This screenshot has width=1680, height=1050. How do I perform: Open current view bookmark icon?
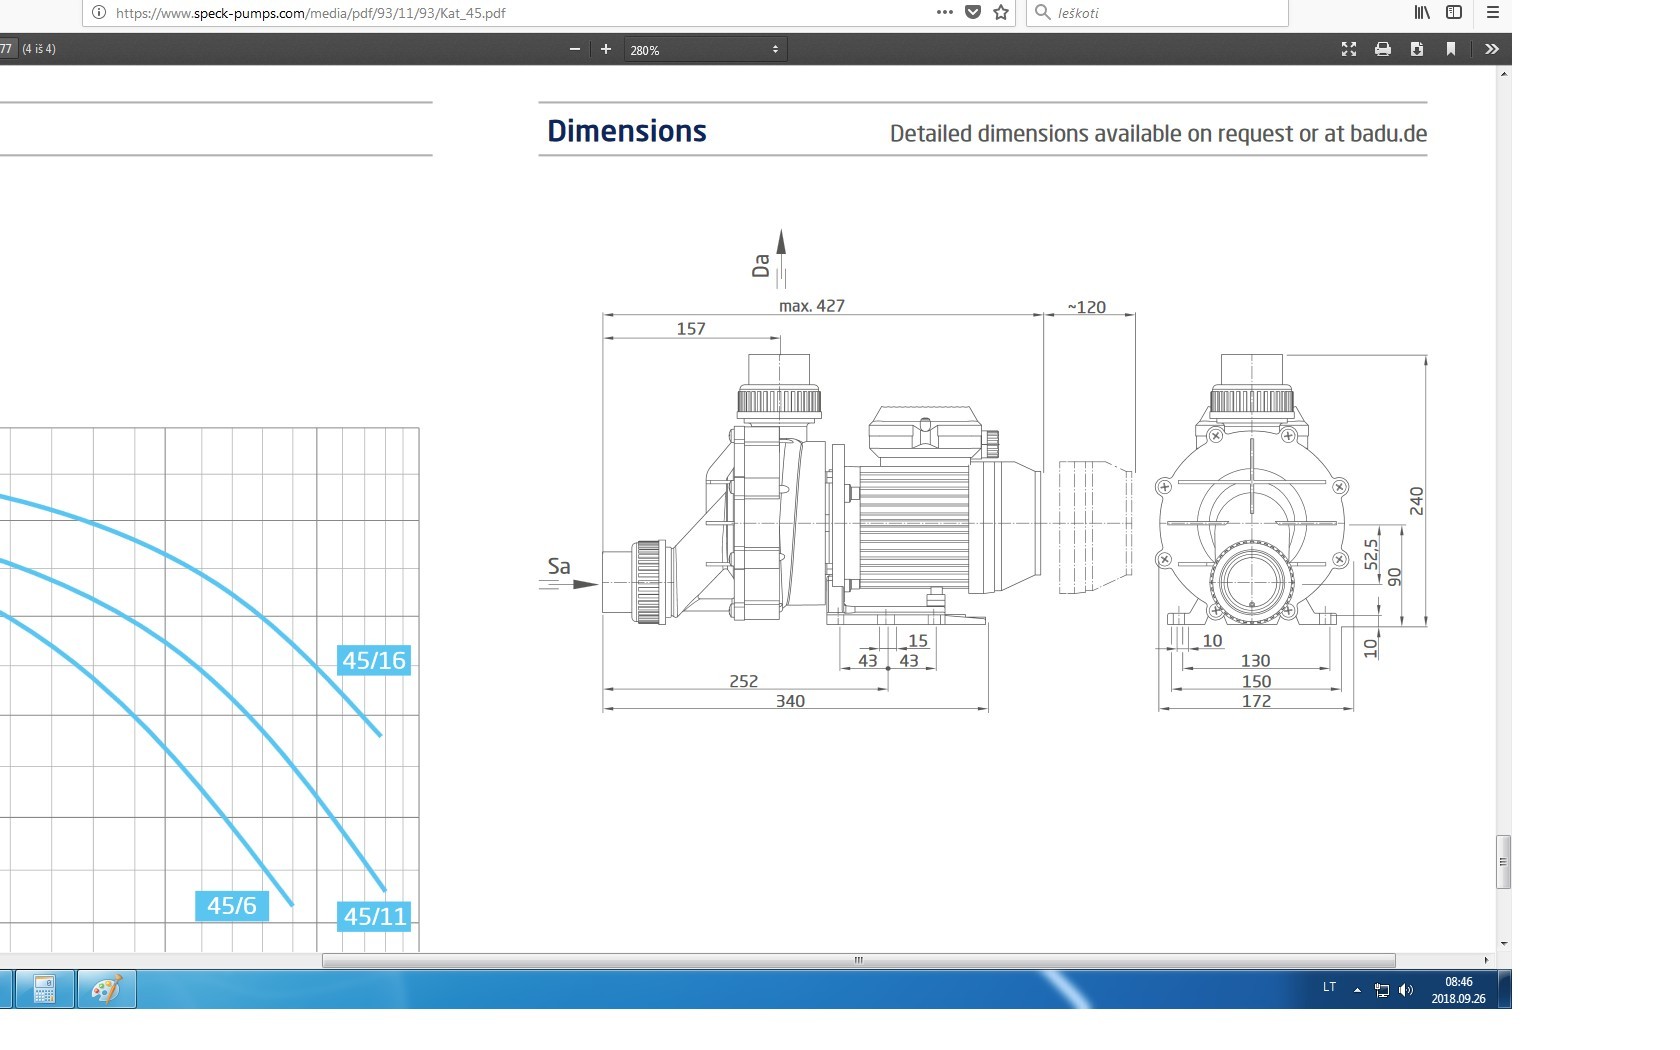pos(1451,49)
